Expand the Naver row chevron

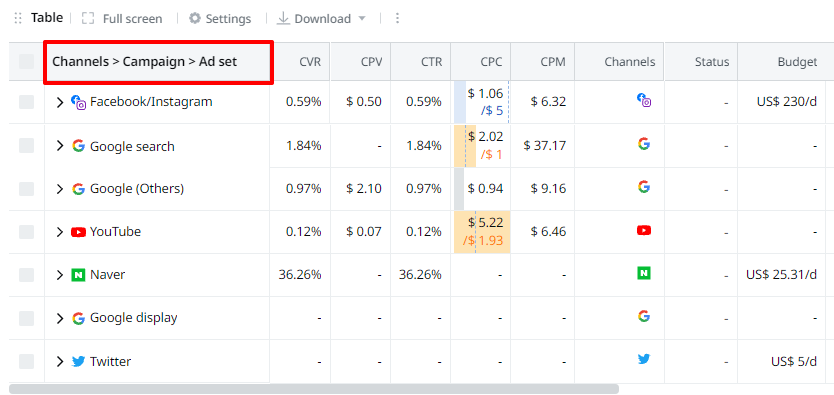[x=60, y=275]
